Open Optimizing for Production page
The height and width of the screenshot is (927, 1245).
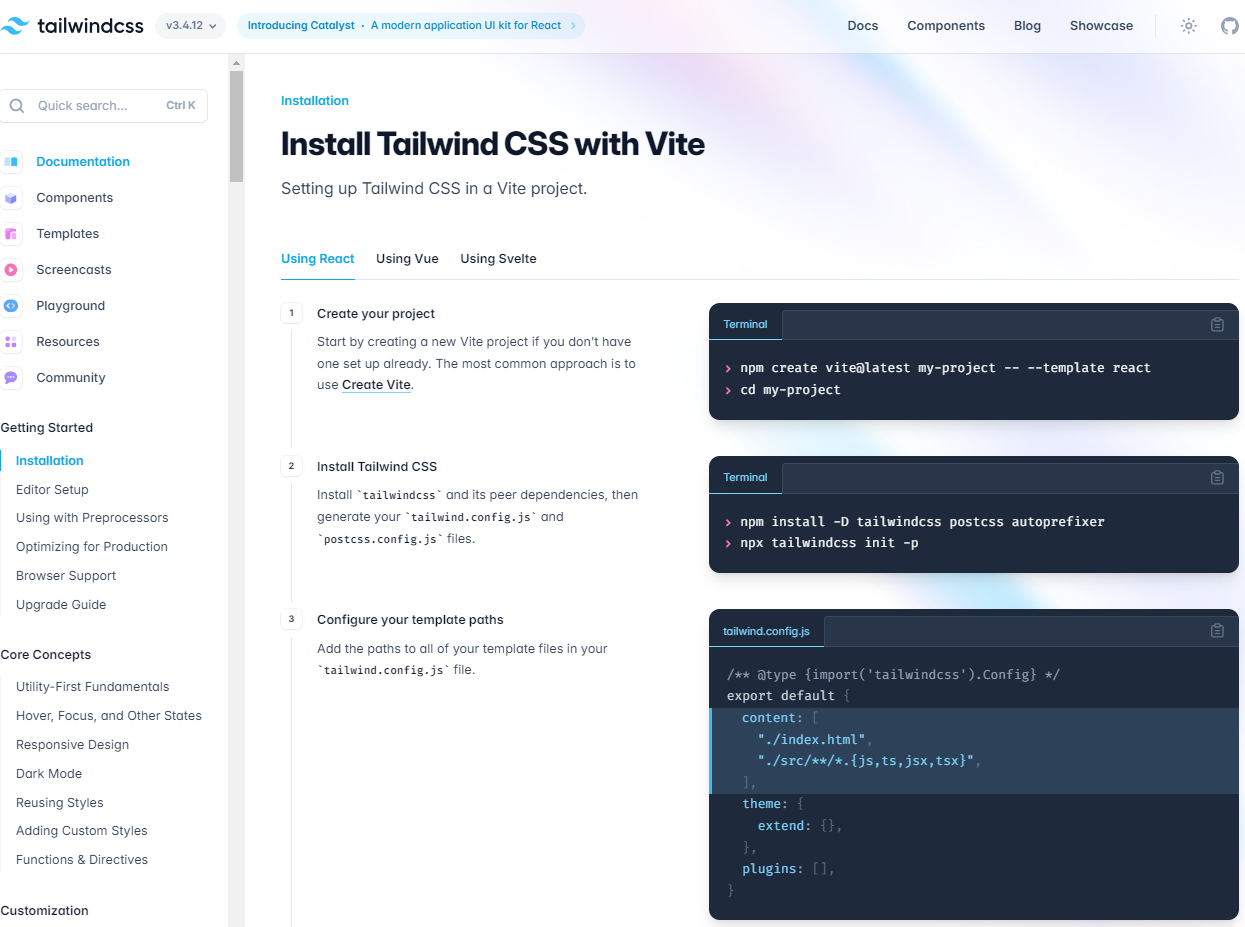click(x=92, y=547)
